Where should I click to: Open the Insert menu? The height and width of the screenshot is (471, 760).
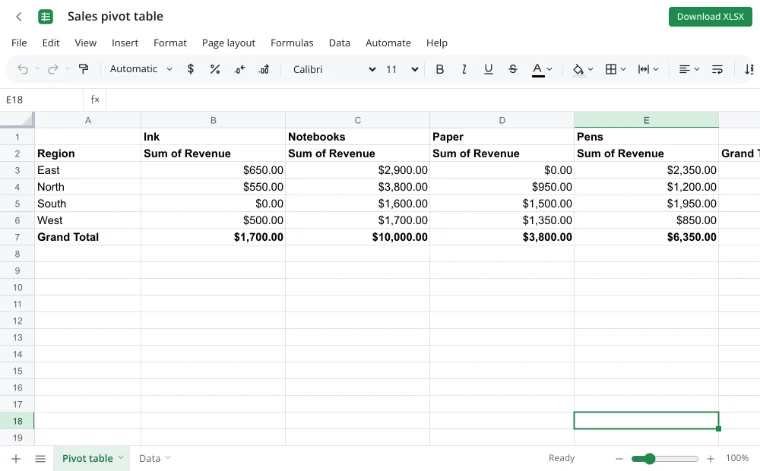click(x=125, y=43)
